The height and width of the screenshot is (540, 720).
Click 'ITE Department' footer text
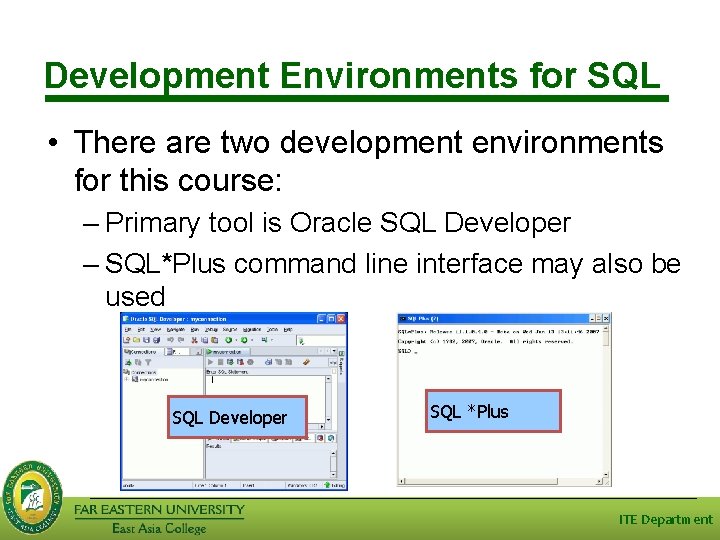pyautogui.click(x=666, y=520)
